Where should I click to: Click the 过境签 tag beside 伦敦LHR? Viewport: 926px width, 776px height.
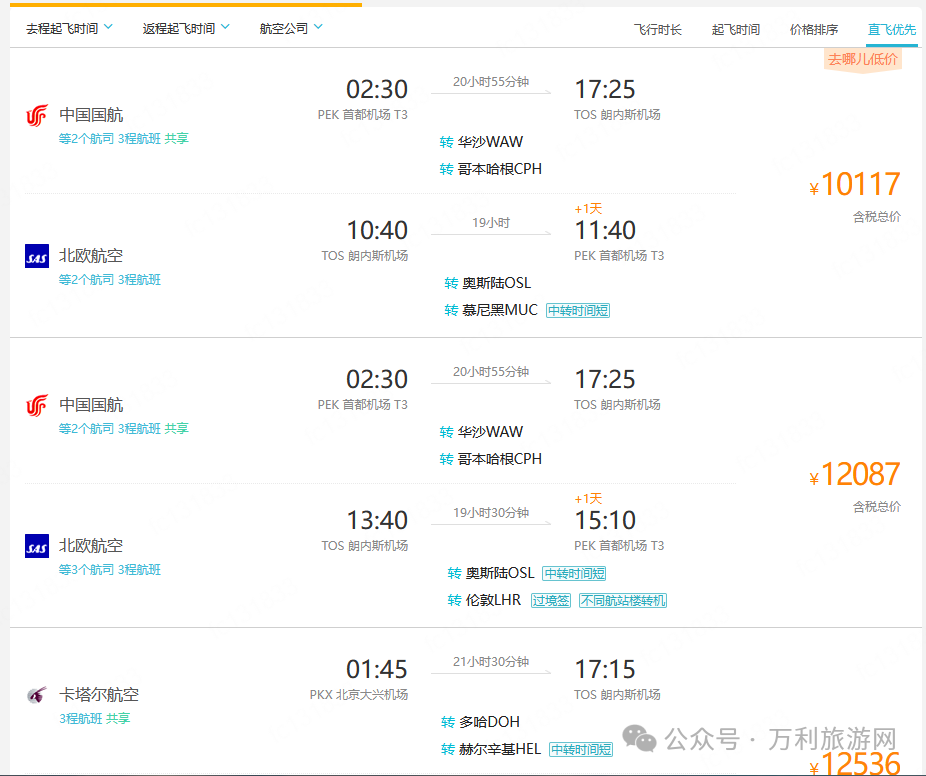(551, 601)
